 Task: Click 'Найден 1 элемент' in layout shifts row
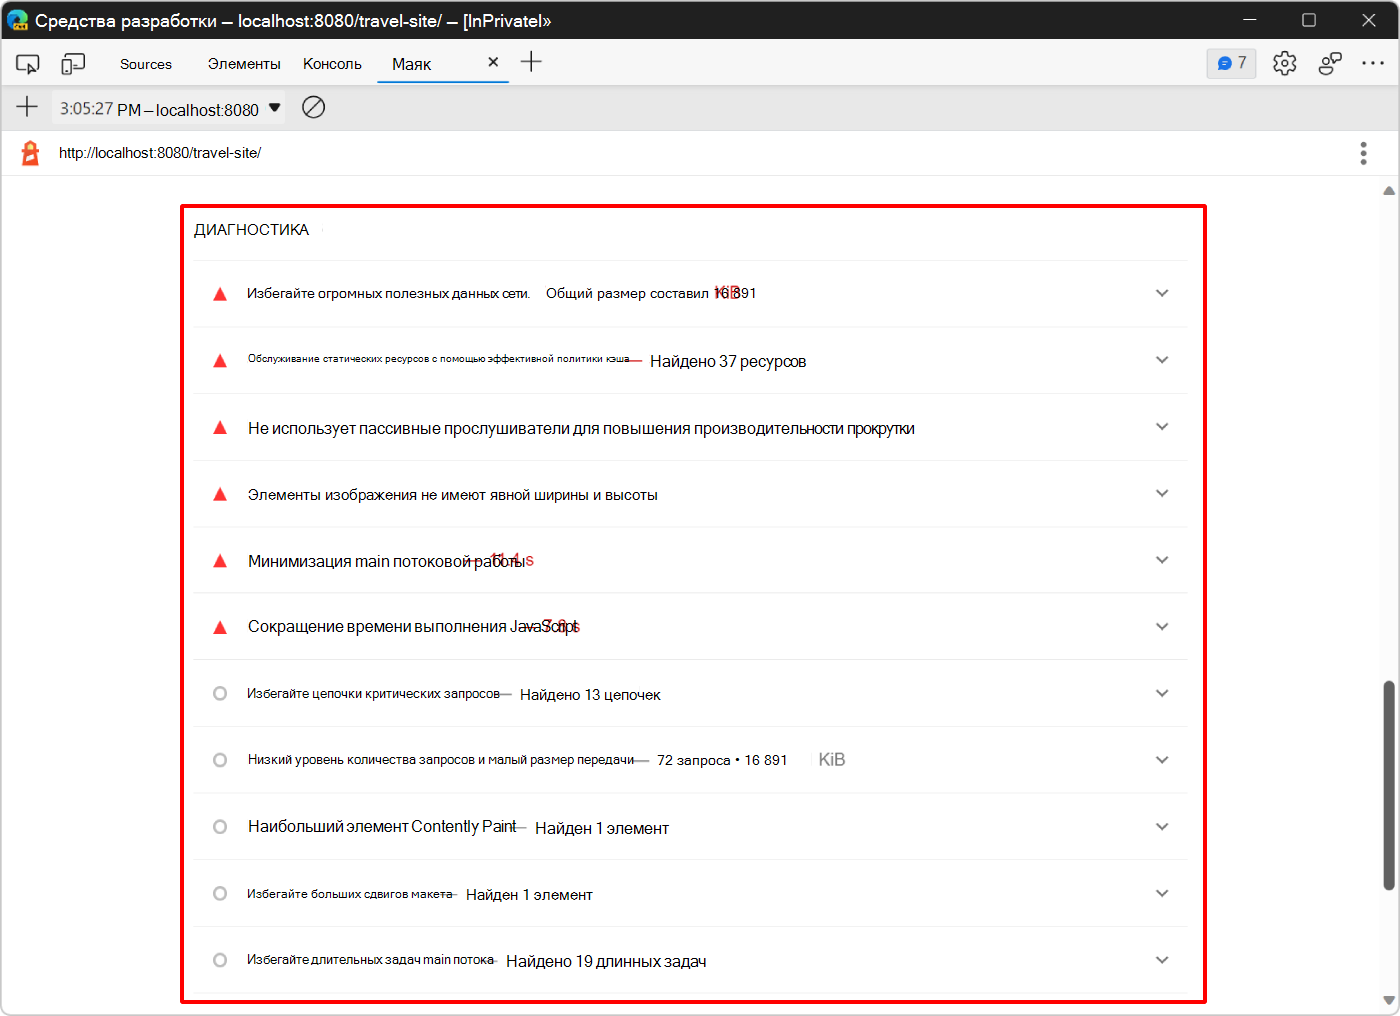(x=529, y=895)
